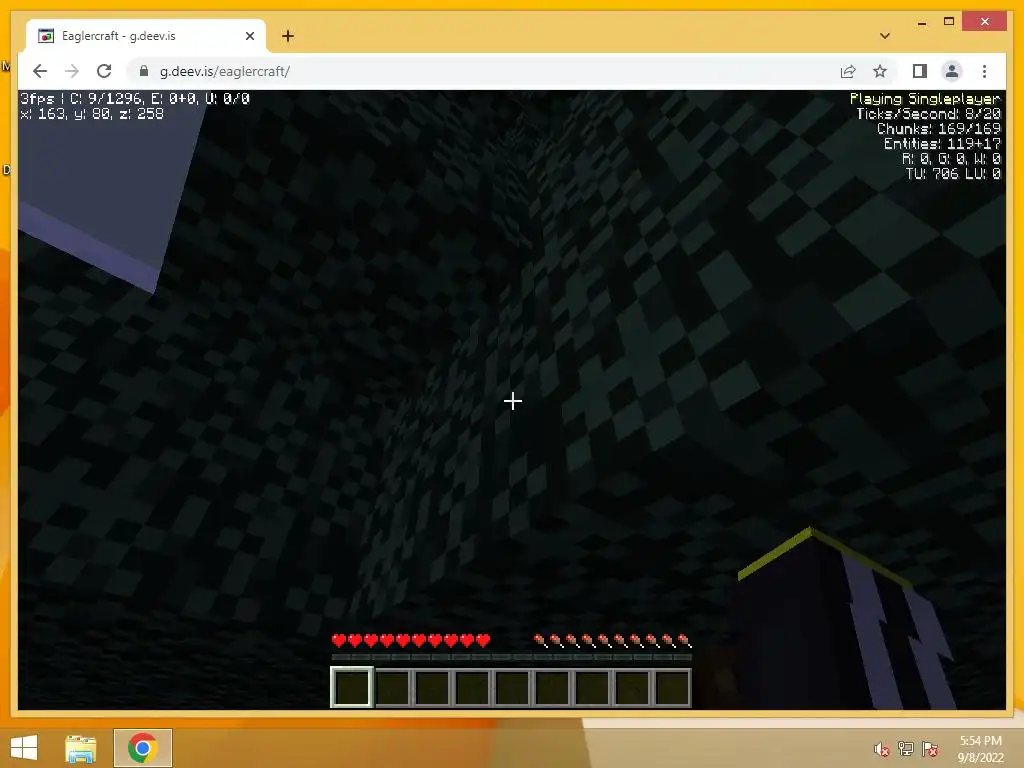Open a new browser tab
The height and width of the screenshot is (768, 1024).
pyautogui.click(x=287, y=36)
